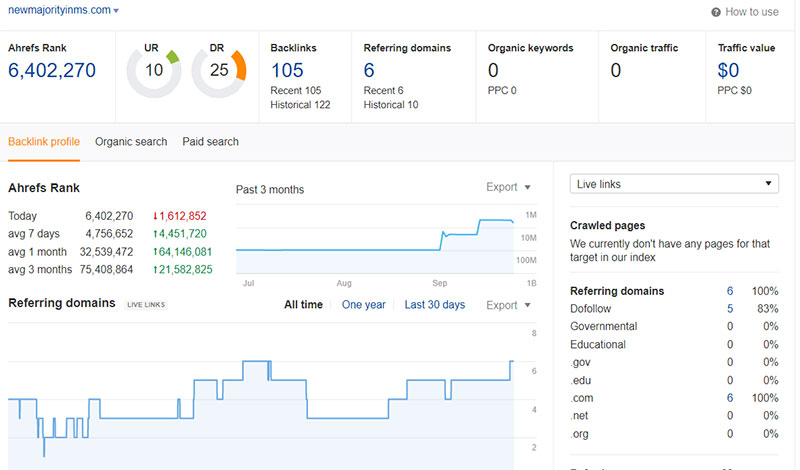Click the Traffic value $0
This screenshot has height=470, width=800.
(728, 70)
